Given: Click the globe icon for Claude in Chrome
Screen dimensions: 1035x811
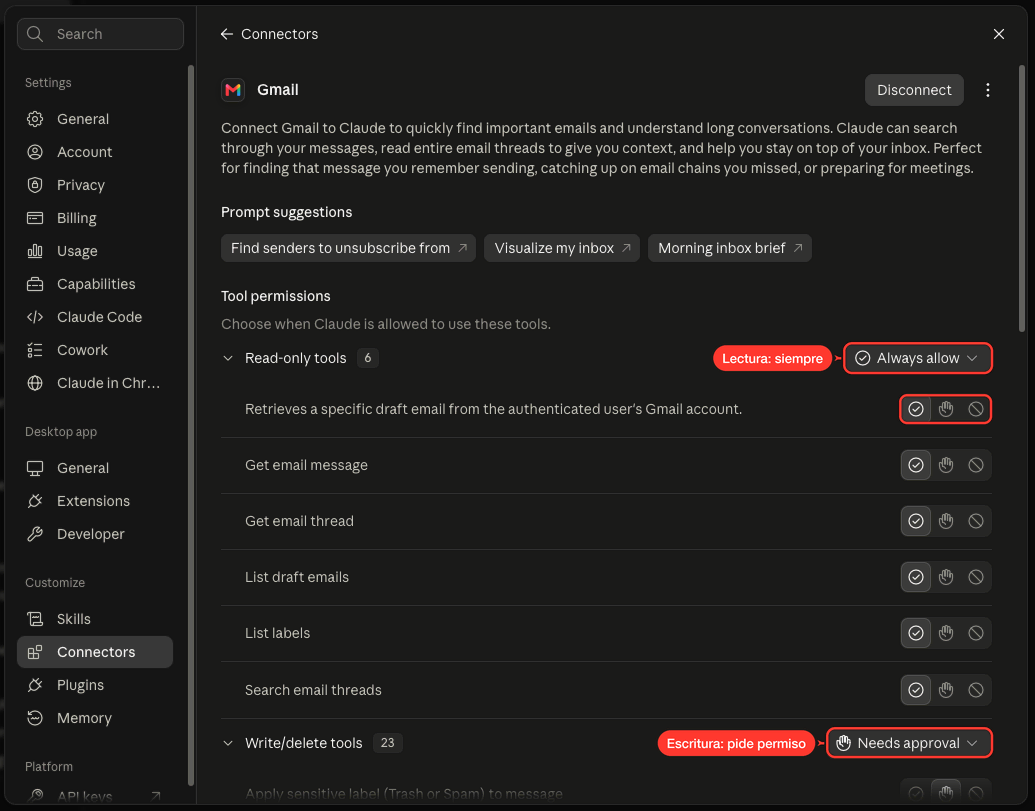Looking at the screenshot, I should [x=35, y=383].
